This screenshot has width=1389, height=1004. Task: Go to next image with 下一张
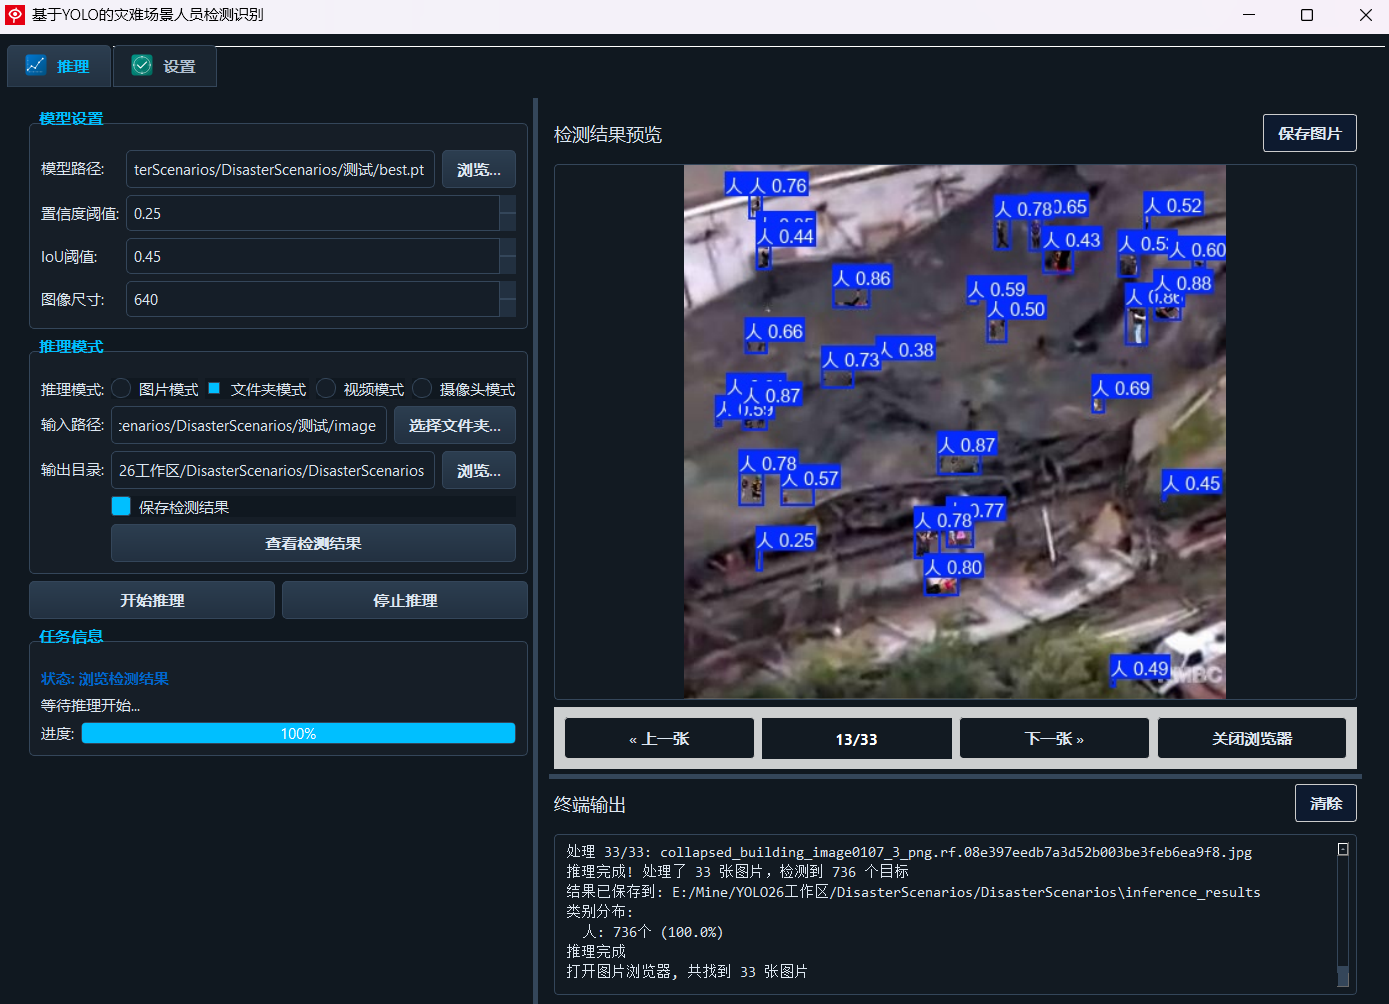pos(1054,738)
